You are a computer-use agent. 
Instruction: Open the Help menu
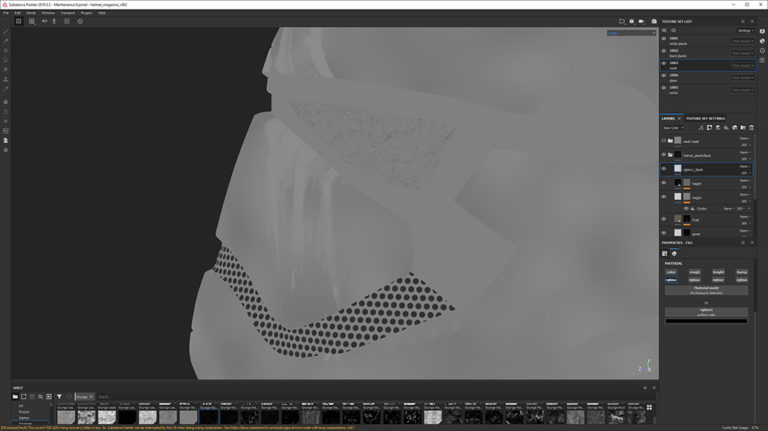click(101, 13)
